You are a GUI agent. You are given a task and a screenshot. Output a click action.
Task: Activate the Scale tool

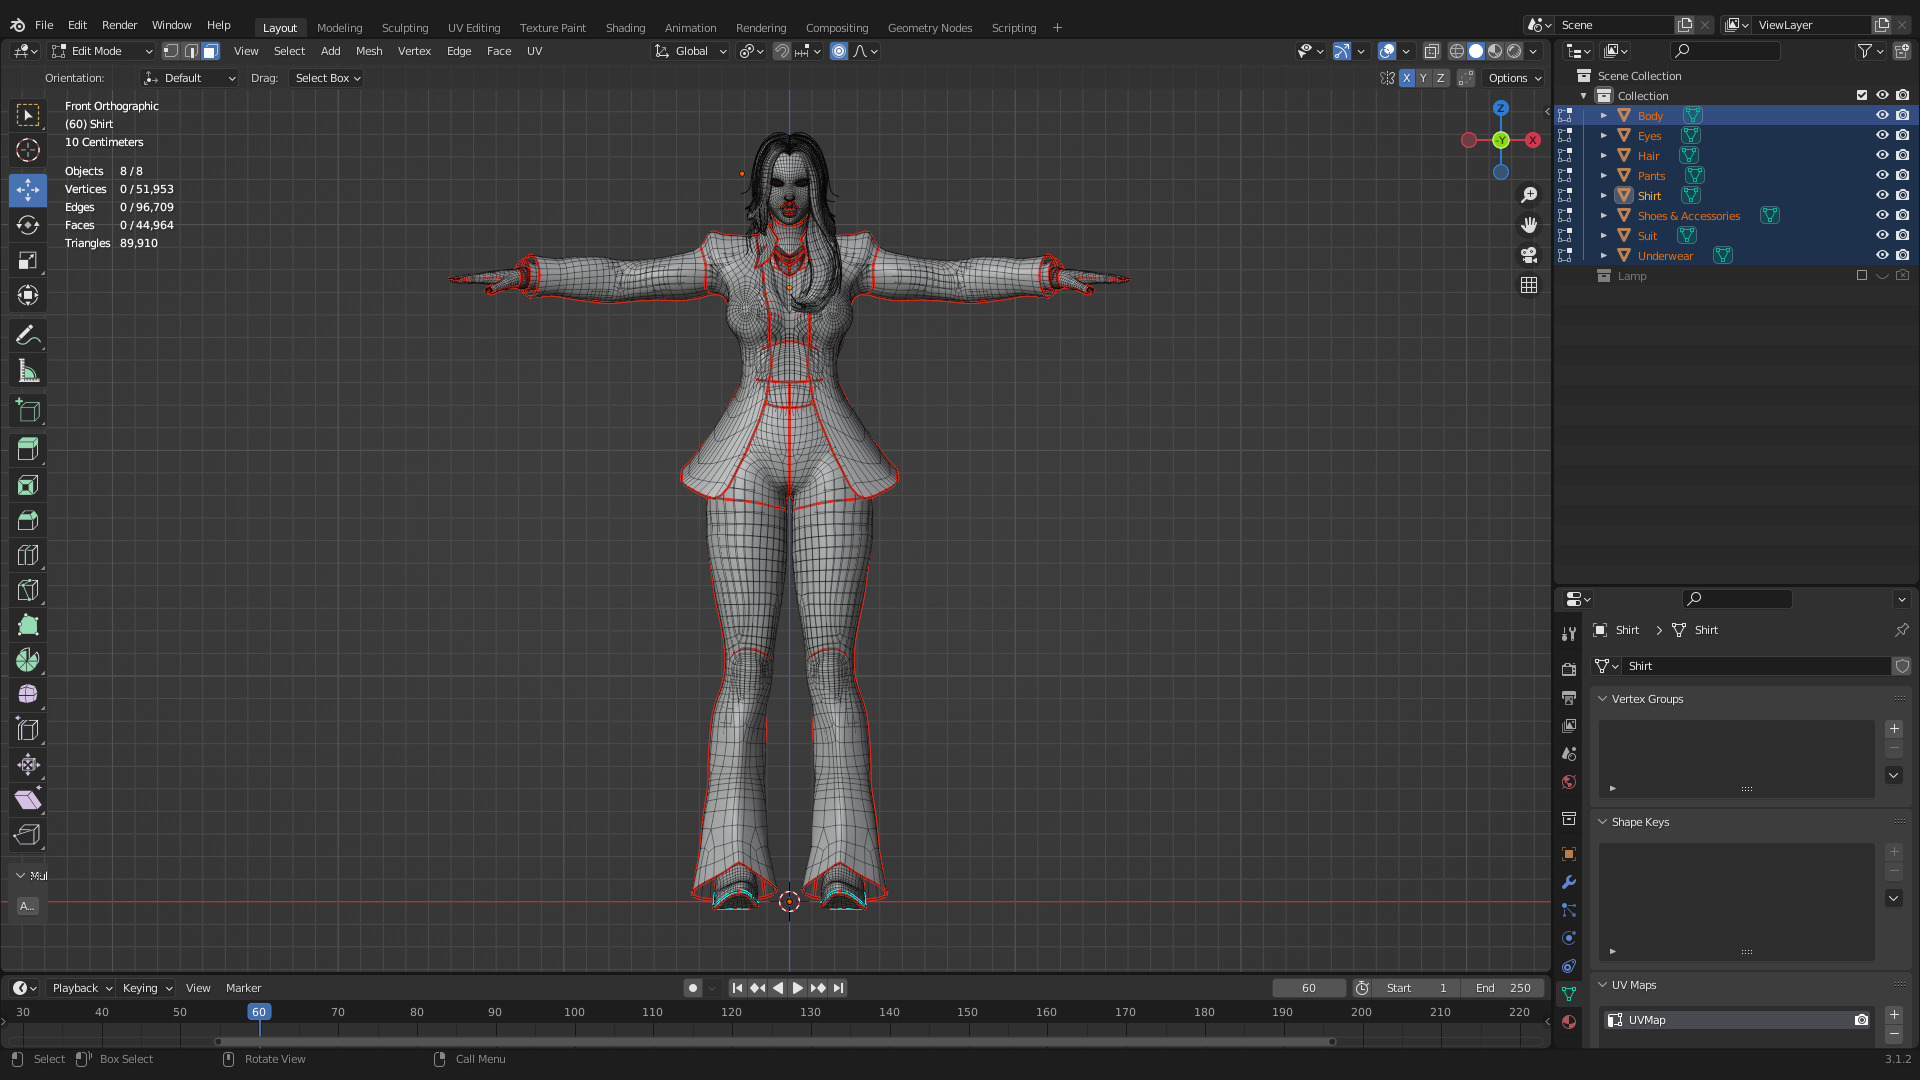click(x=28, y=260)
